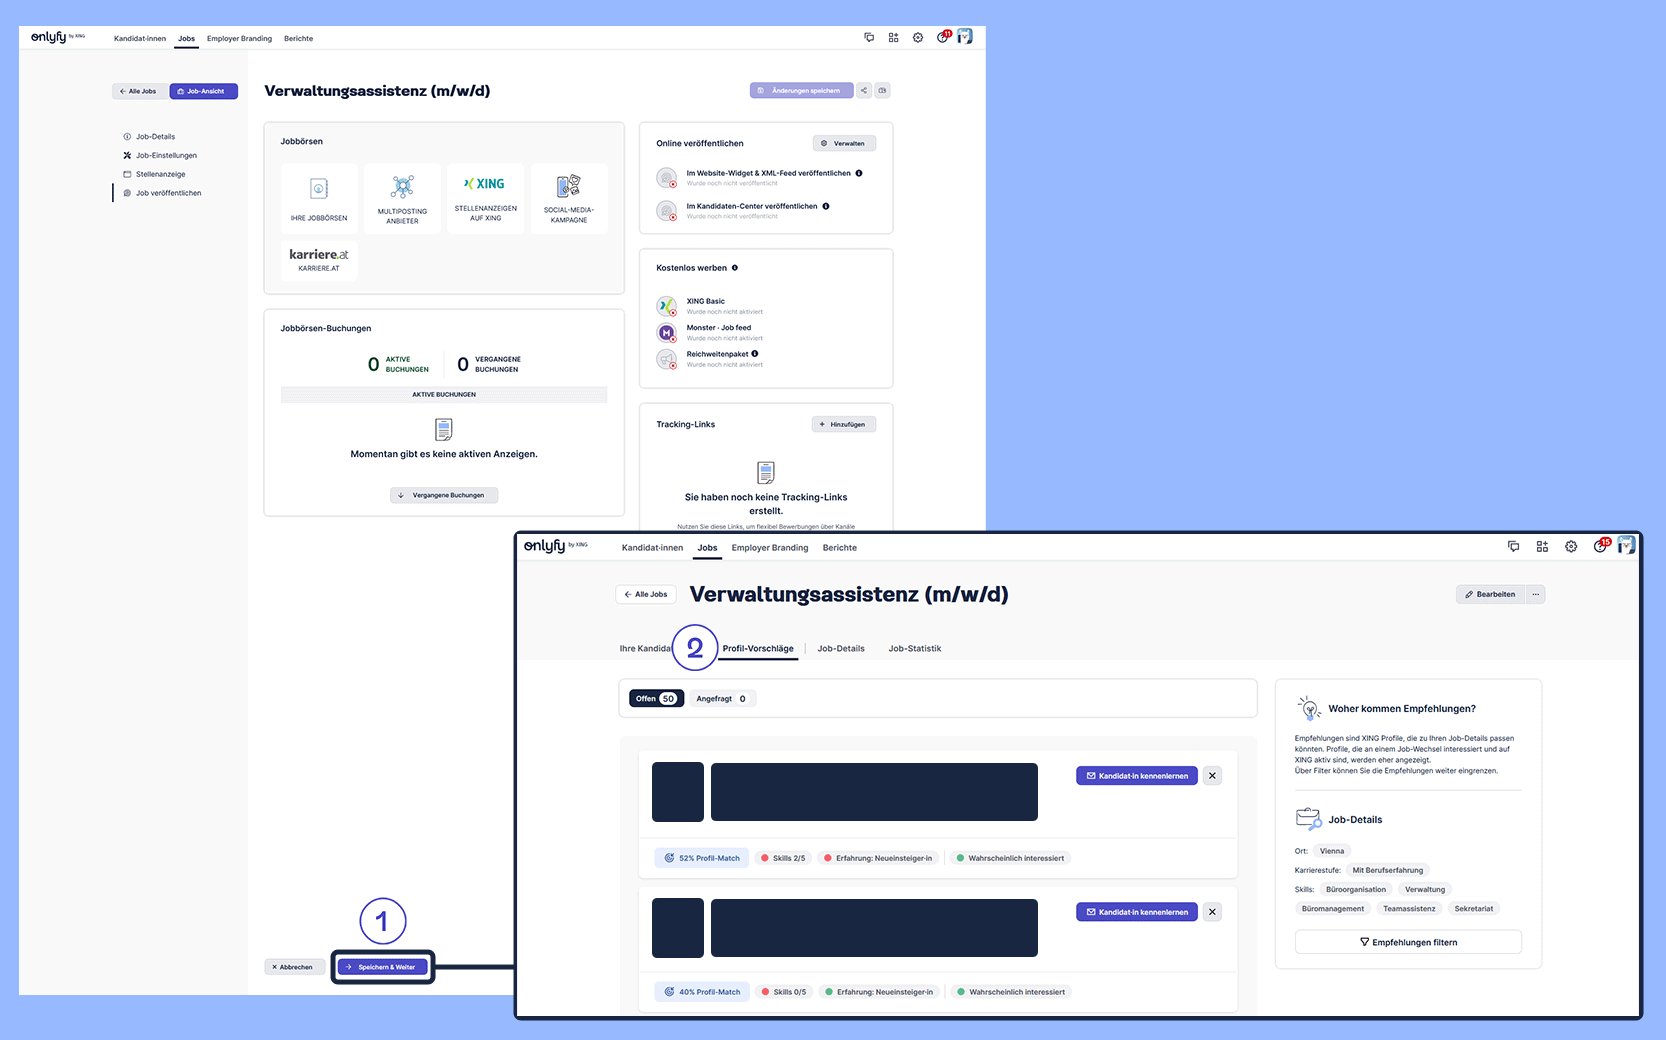This screenshot has width=1666, height=1040.
Task: Click the Büroorganisation skill tag
Action: pos(1355,890)
